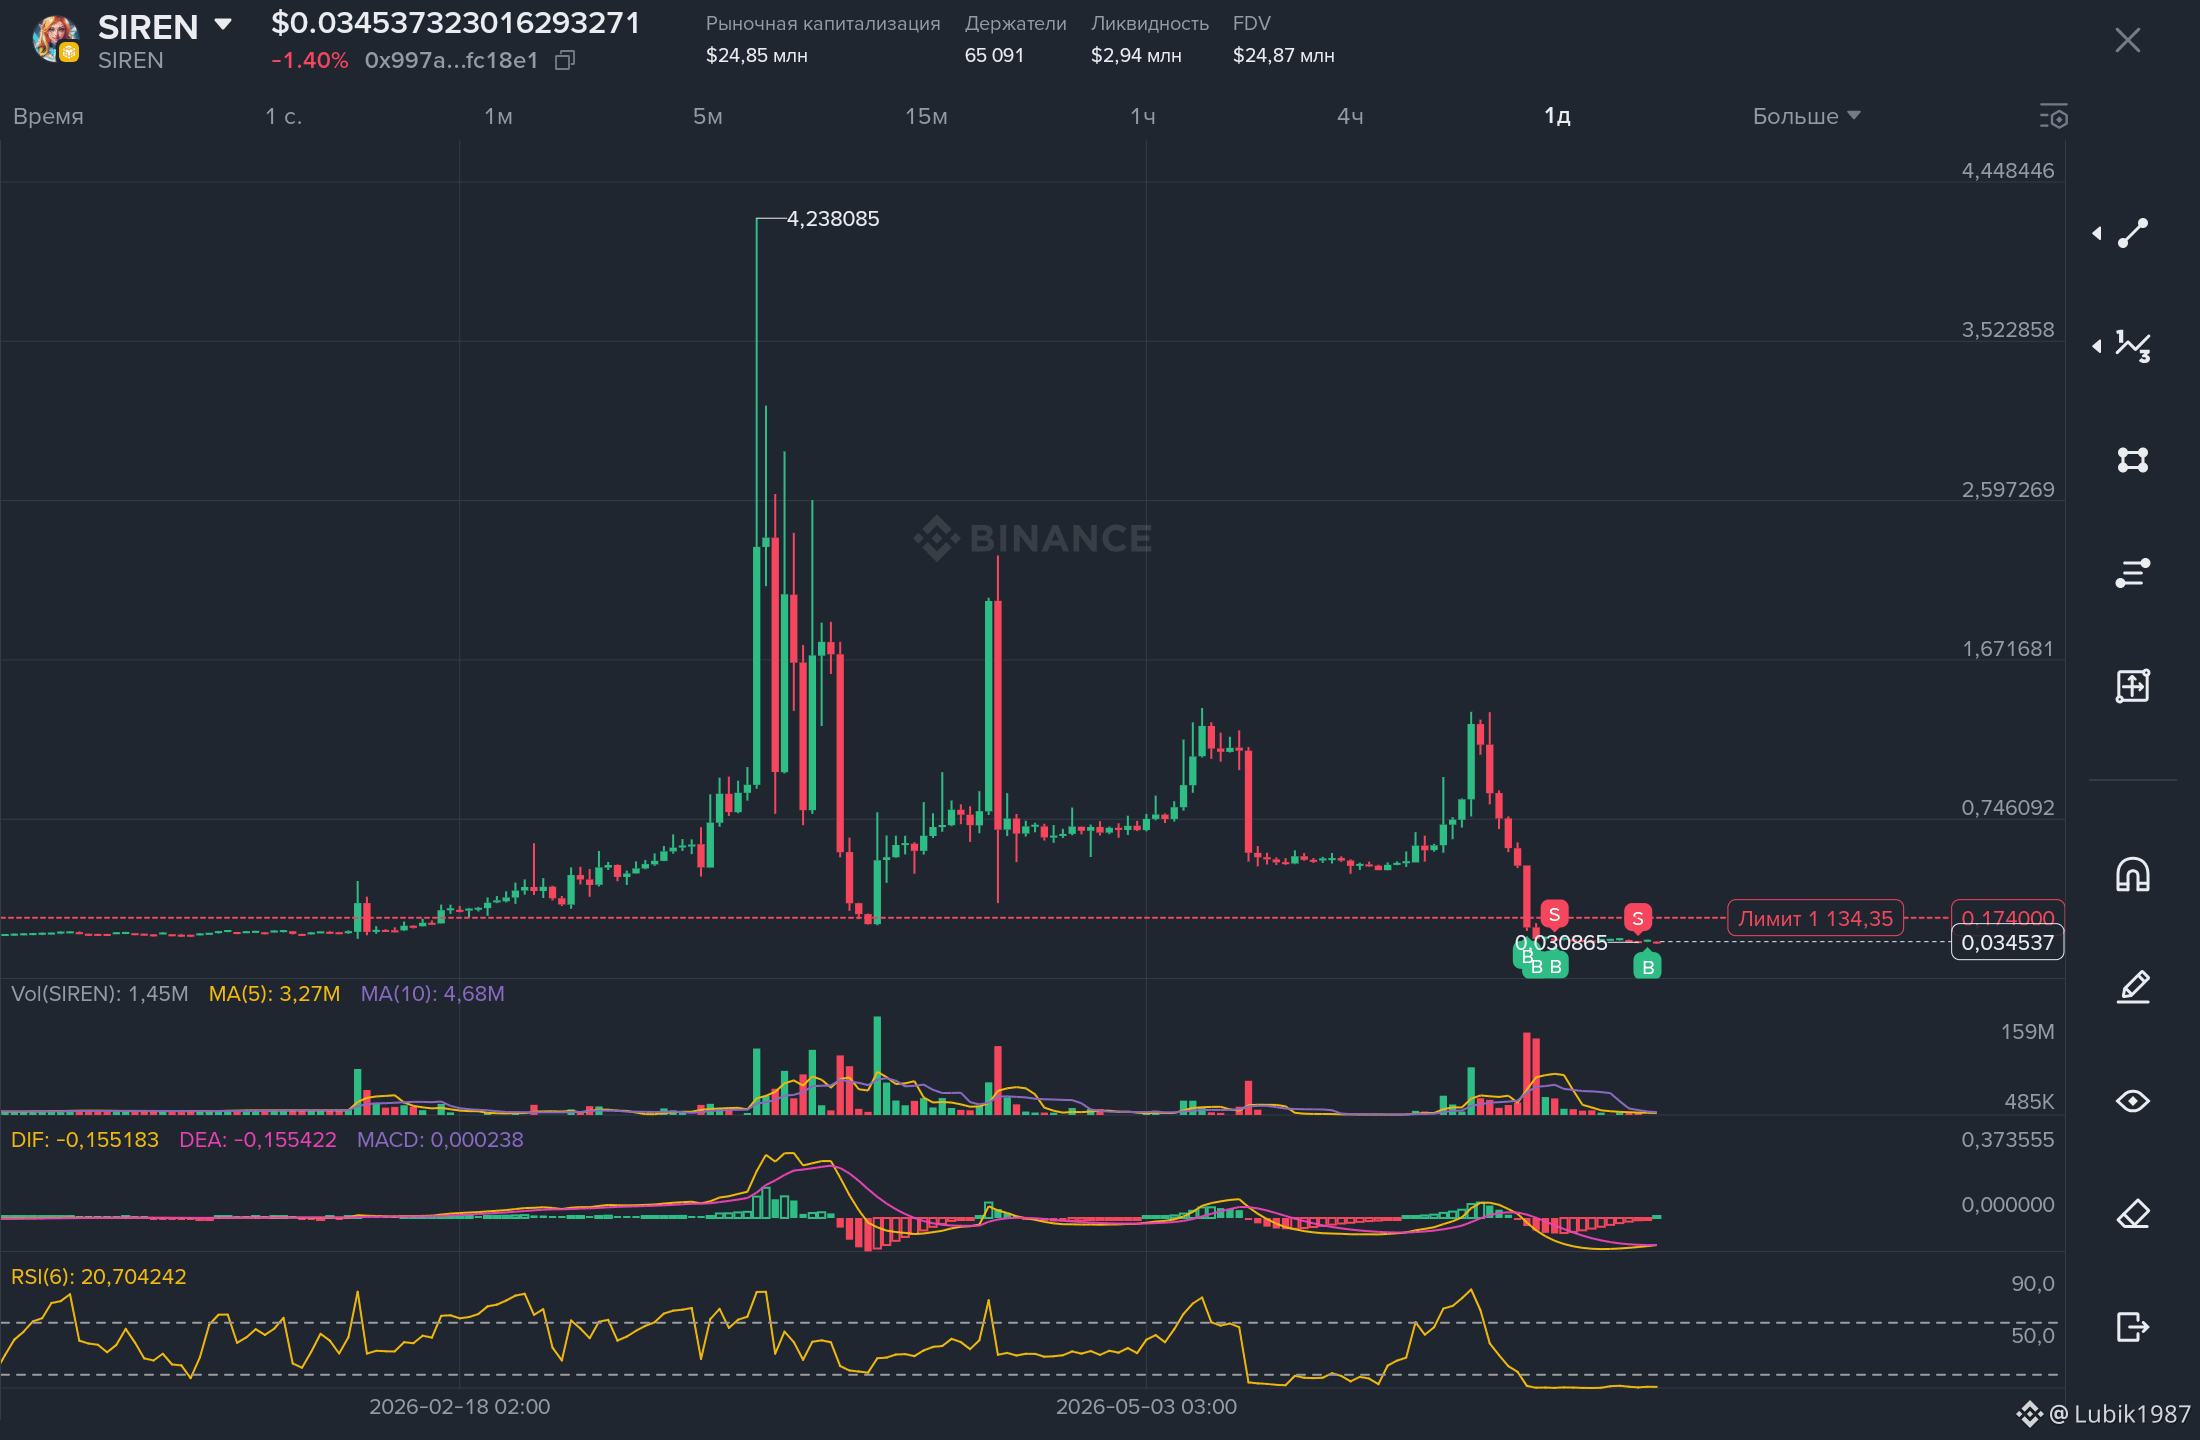
Task: Click the RSI(6): 20,704242 indicator label
Action: coord(98,1277)
